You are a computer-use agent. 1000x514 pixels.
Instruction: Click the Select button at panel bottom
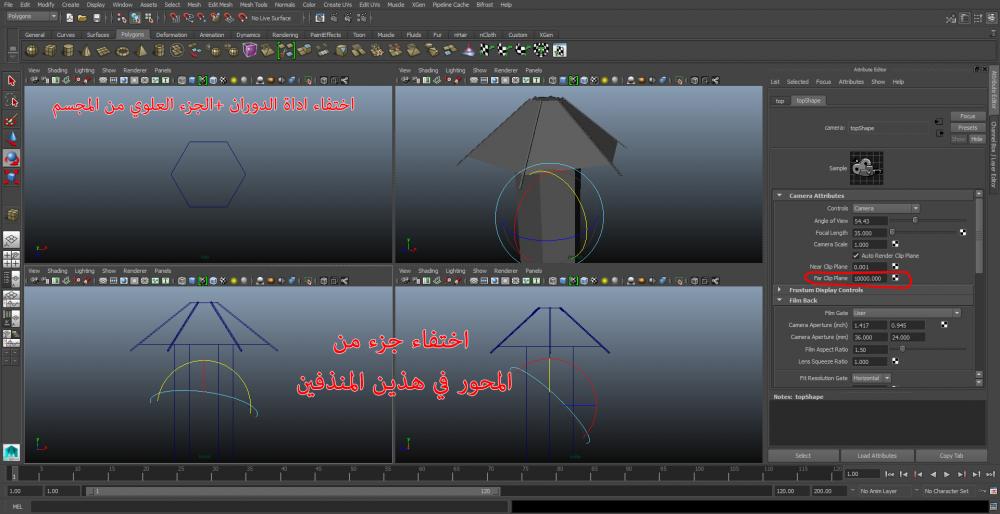(803, 456)
